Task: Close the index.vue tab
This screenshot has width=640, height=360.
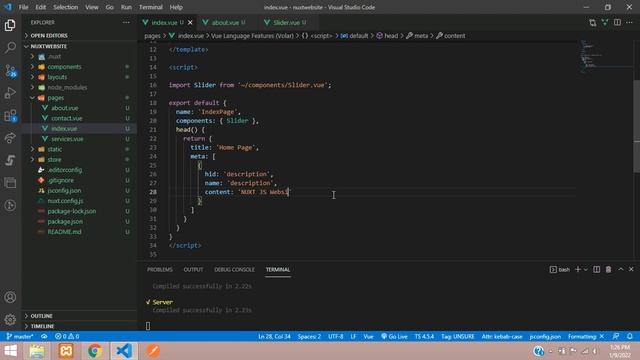Action: click(x=190, y=22)
